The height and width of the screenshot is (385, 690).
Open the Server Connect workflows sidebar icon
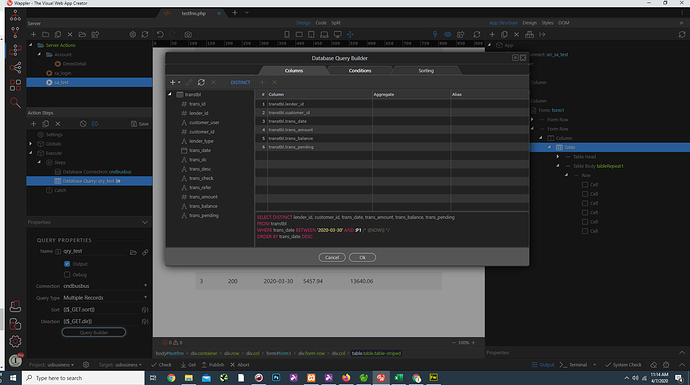15,50
